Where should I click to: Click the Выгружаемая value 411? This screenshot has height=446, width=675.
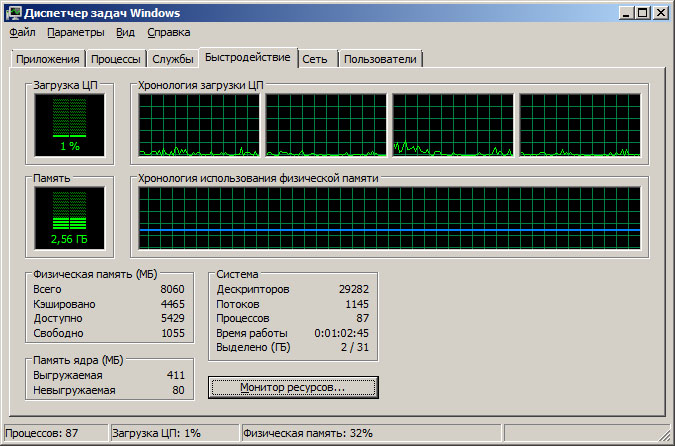pyautogui.click(x=176, y=375)
